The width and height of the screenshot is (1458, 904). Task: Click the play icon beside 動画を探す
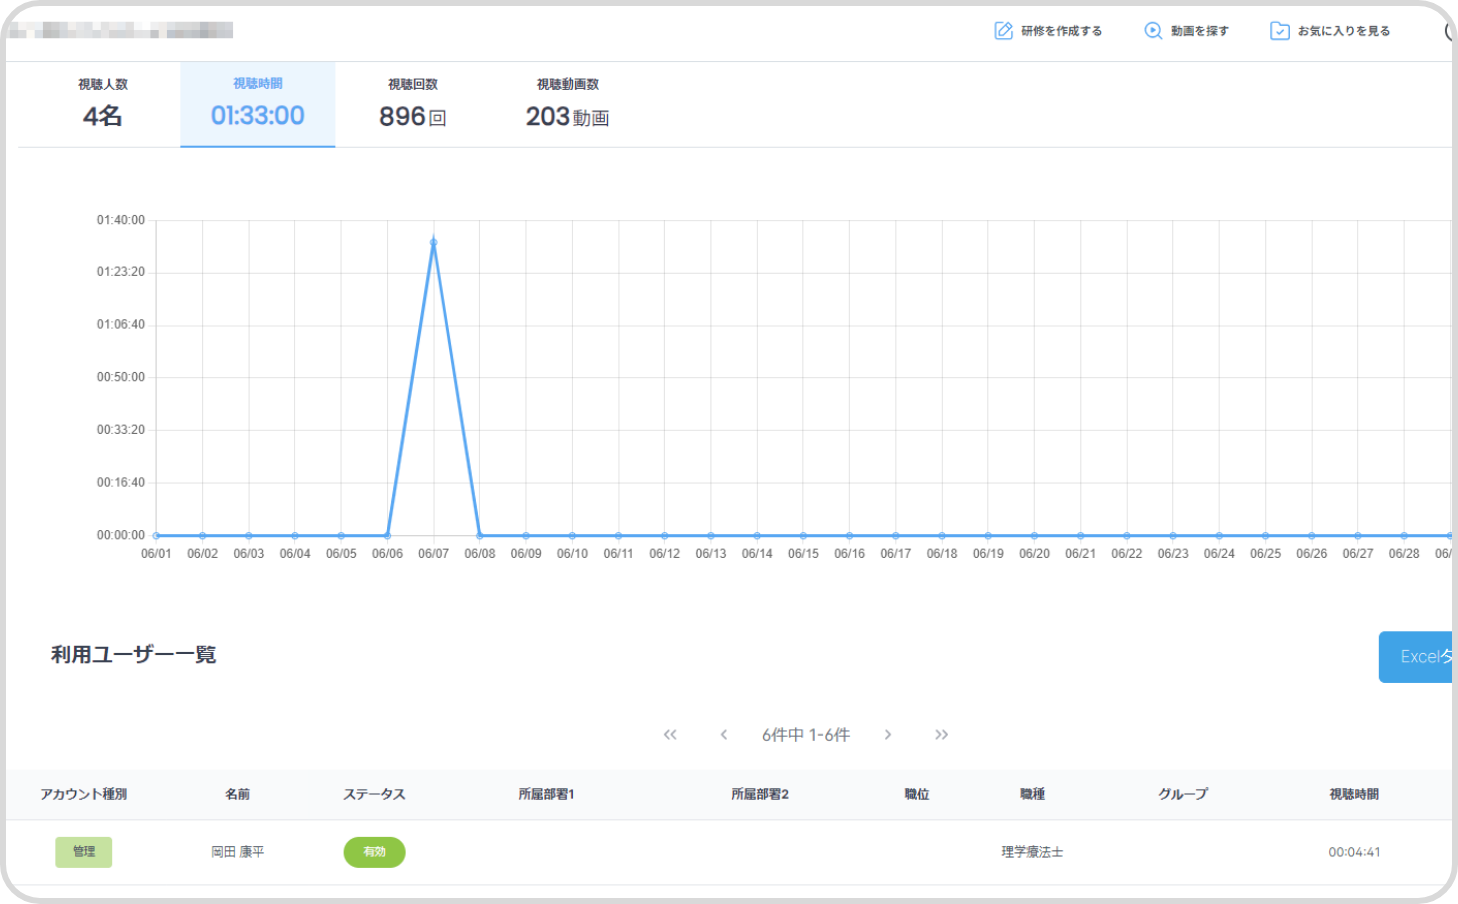pyautogui.click(x=1153, y=31)
